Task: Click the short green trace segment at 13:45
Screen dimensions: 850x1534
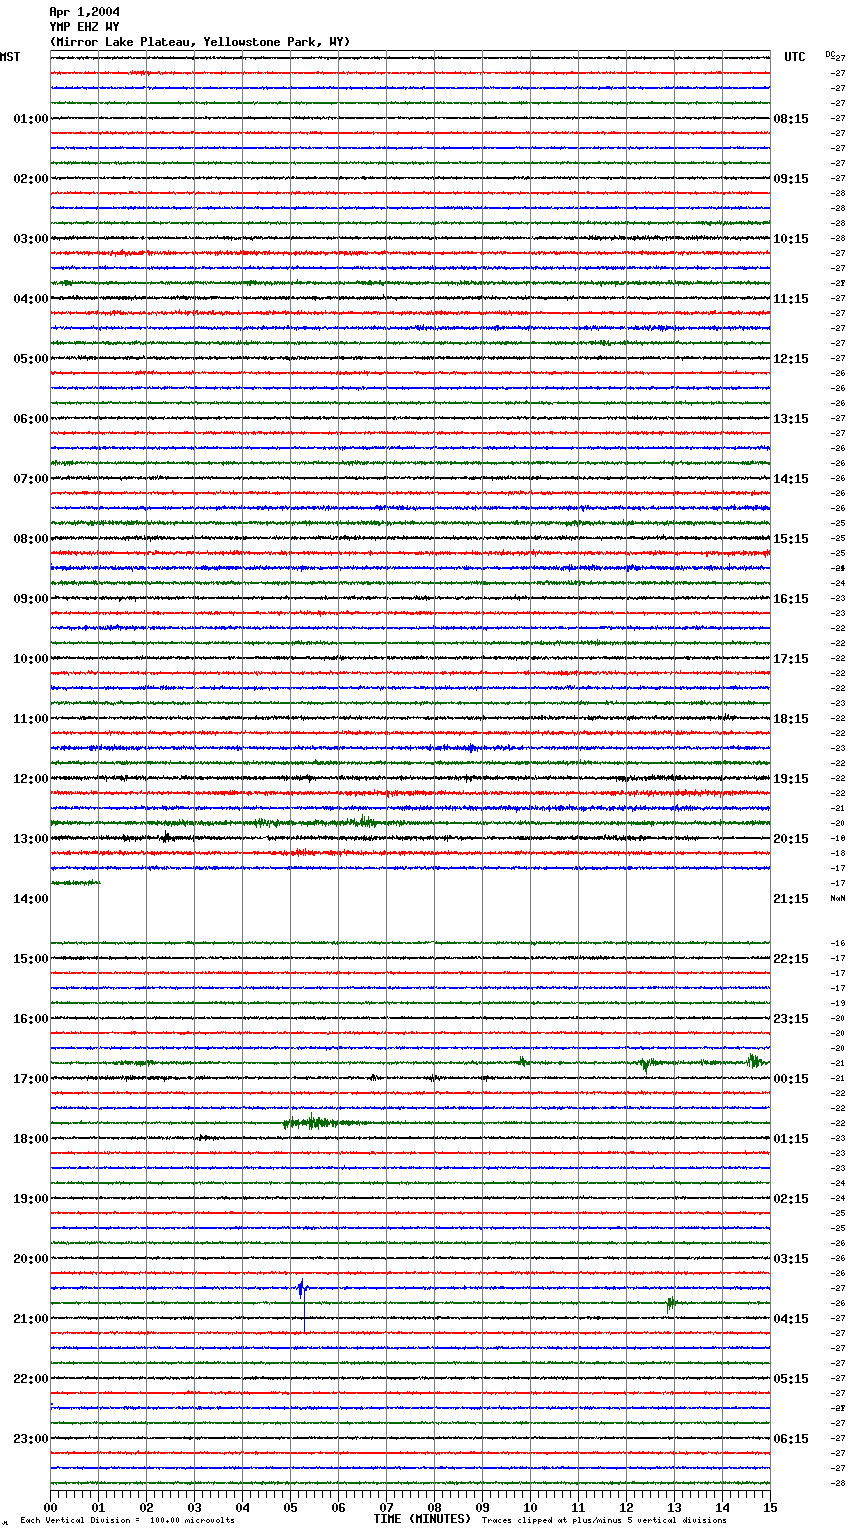Action: click(x=75, y=883)
